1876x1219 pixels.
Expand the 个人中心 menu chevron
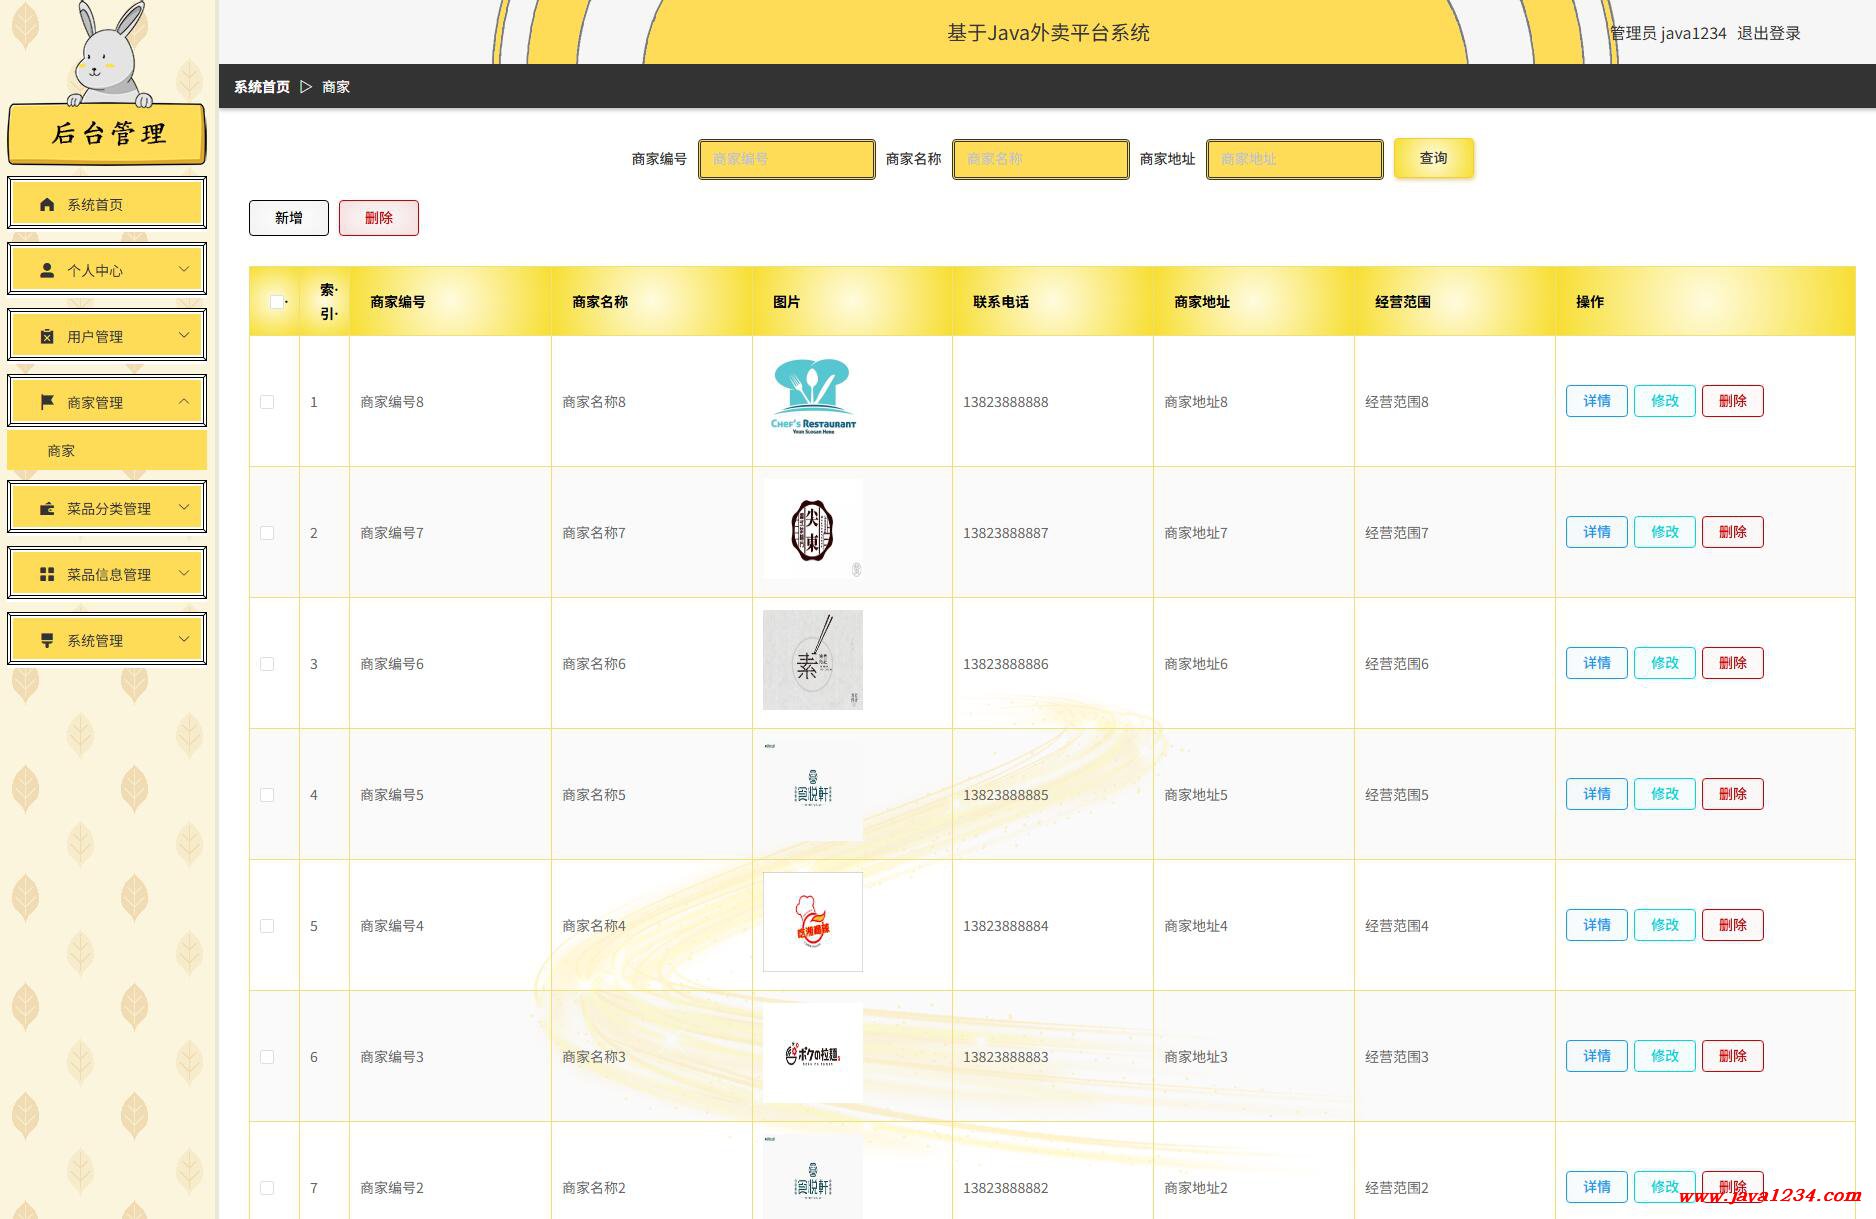point(184,269)
